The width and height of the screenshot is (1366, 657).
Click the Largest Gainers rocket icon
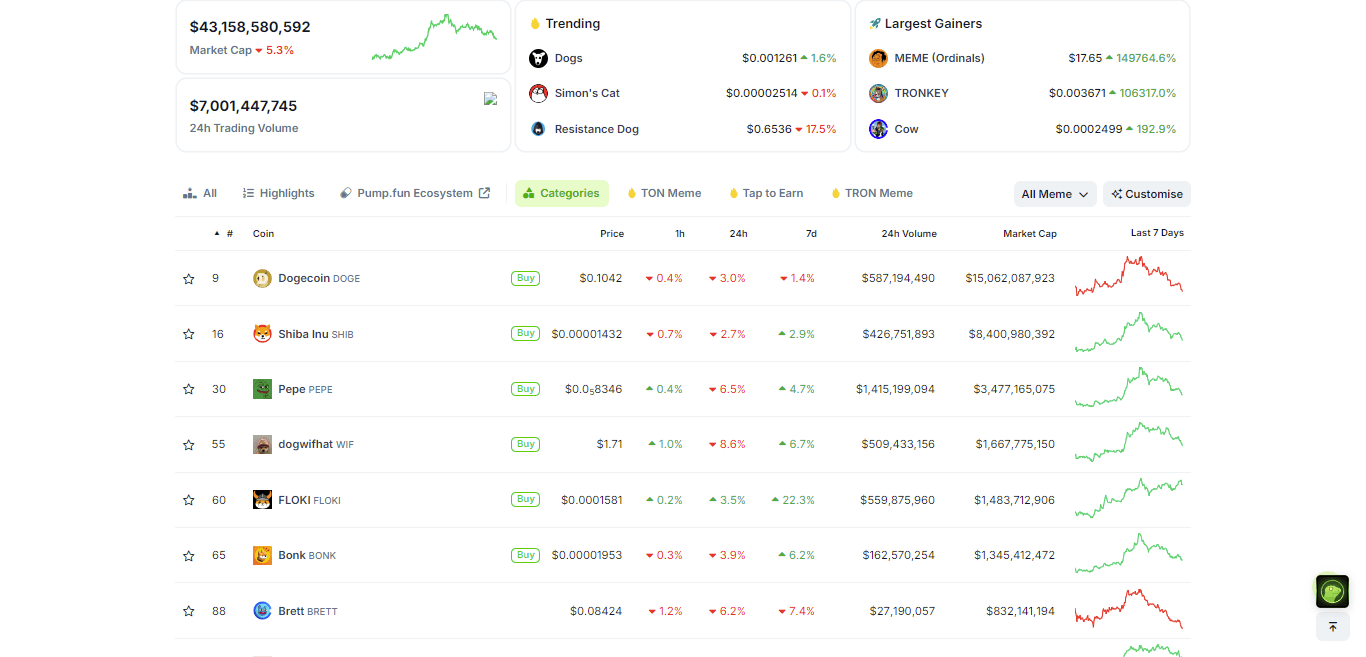[875, 23]
